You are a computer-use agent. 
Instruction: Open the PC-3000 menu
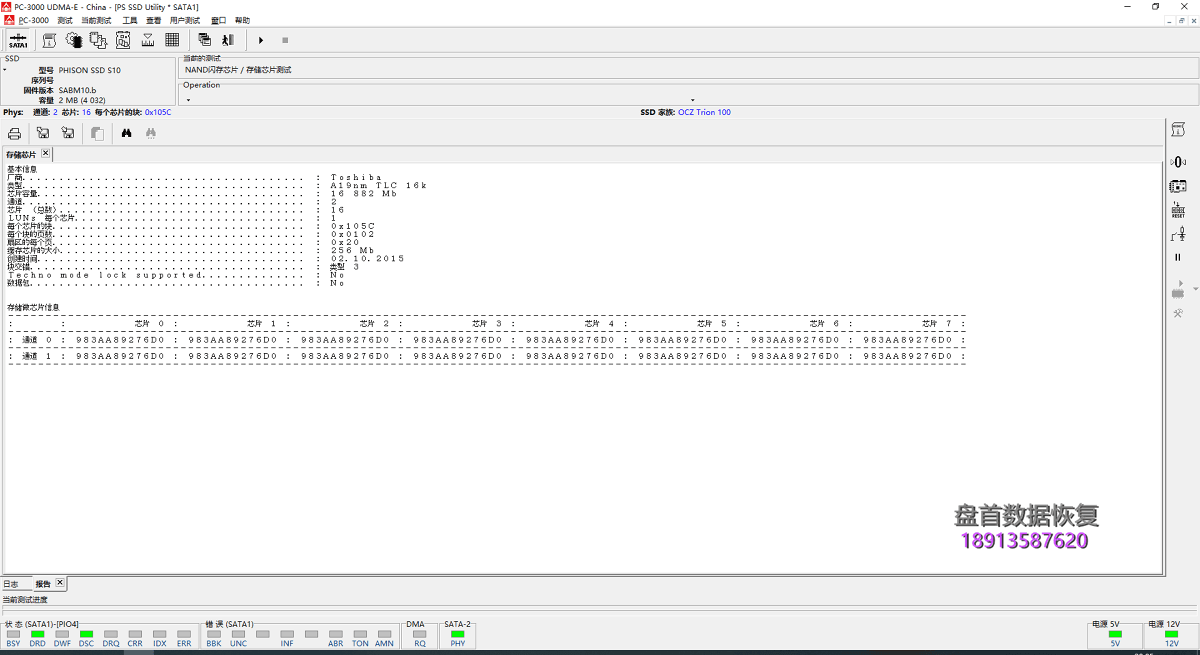[33, 20]
